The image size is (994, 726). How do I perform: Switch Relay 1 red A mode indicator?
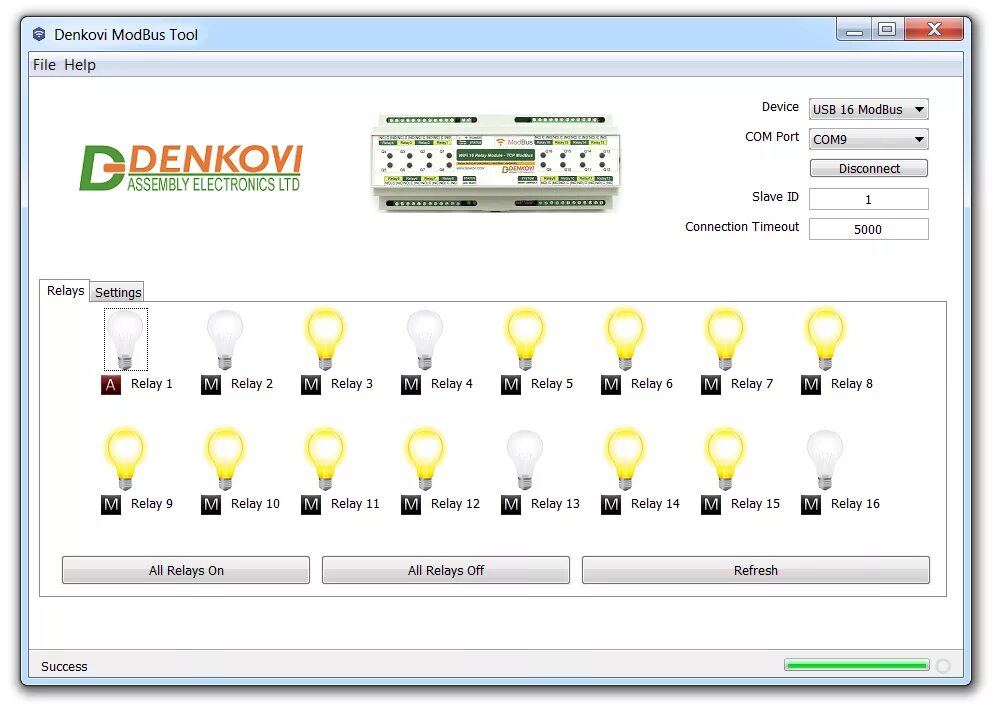click(111, 385)
